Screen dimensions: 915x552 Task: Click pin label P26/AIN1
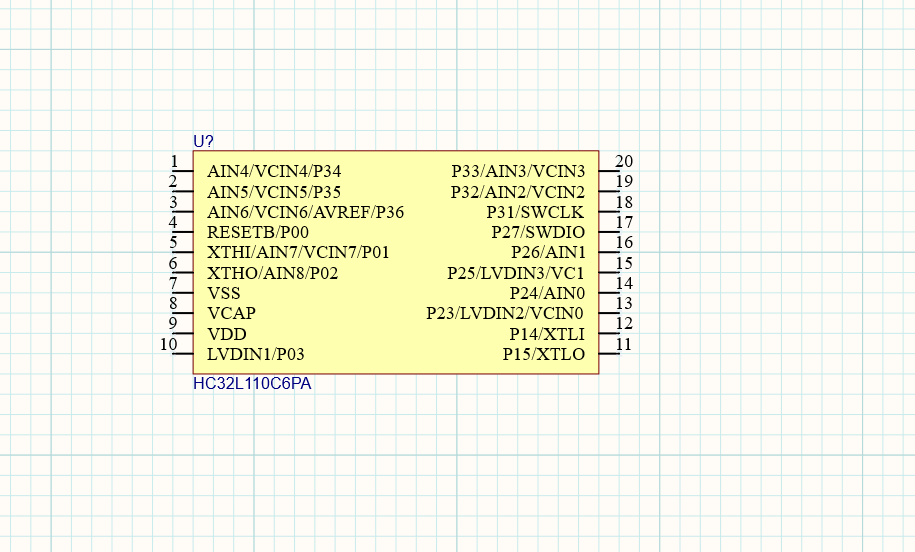(549, 253)
